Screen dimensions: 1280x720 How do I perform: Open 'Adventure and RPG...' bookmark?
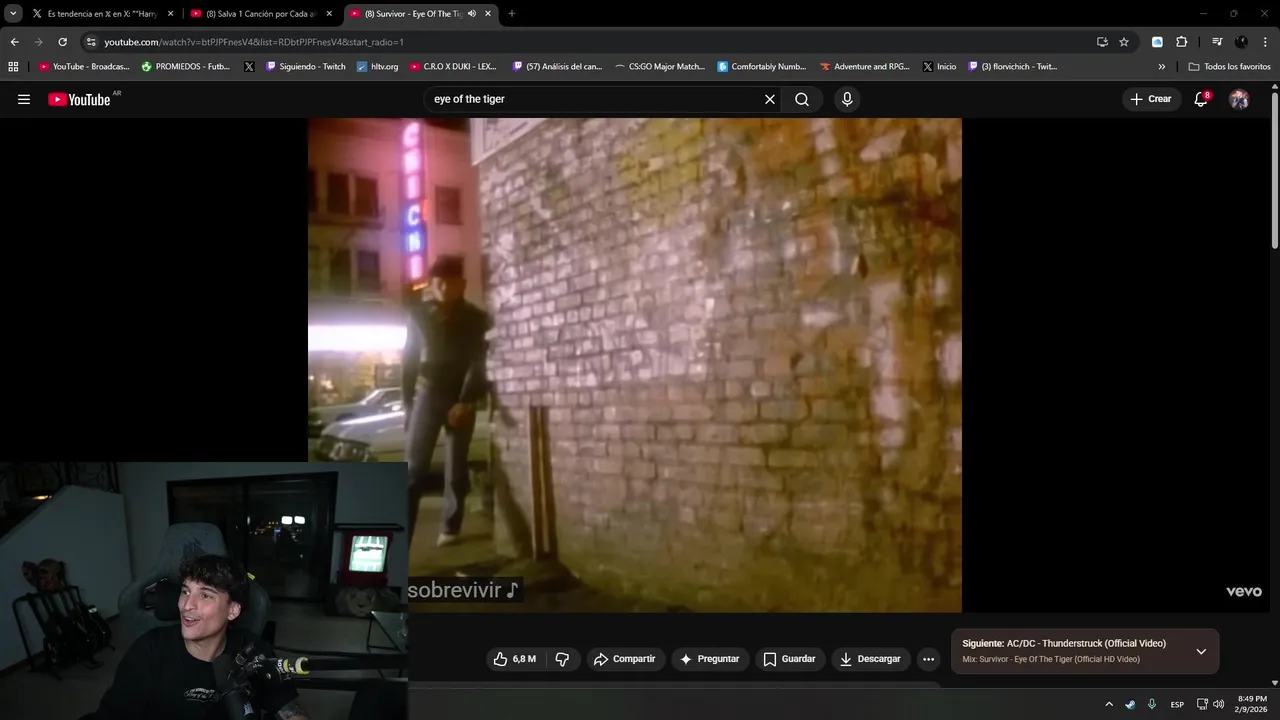[865, 67]
